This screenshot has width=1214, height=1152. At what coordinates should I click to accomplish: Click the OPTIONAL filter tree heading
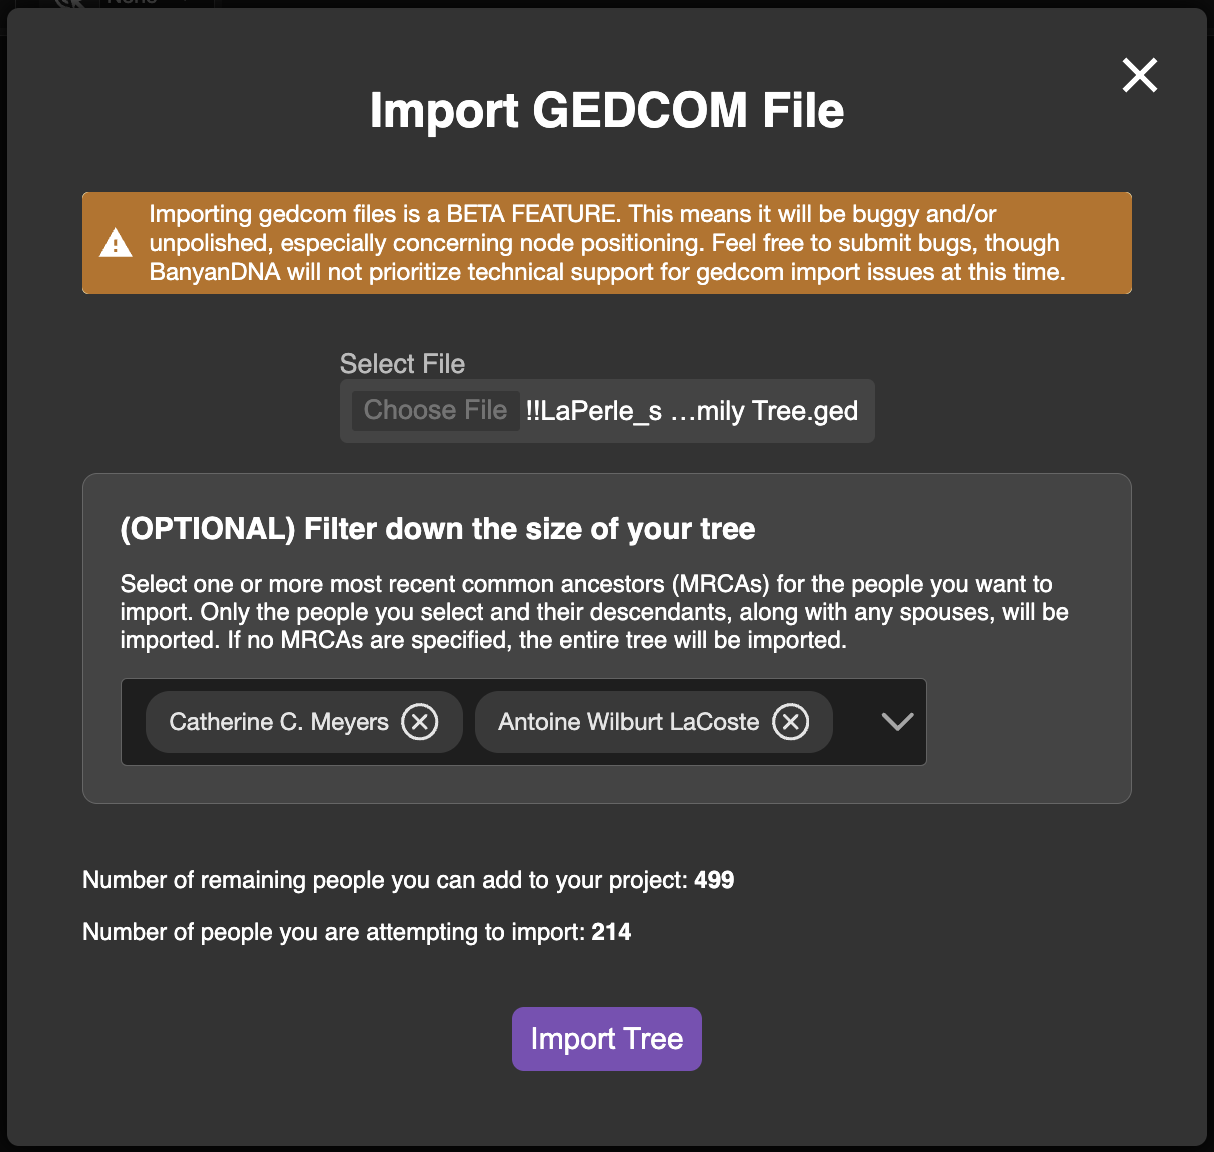(437, 529)
